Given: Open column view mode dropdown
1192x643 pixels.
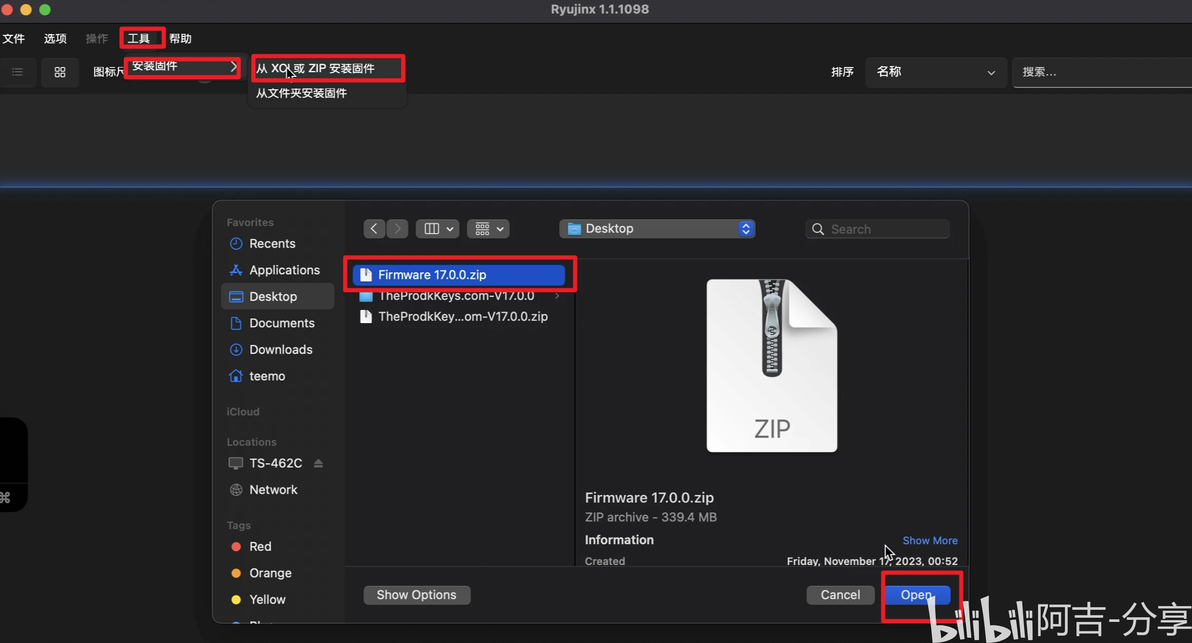Looking at the screenshot, I should pyautogui.click(x=438, y=229).
